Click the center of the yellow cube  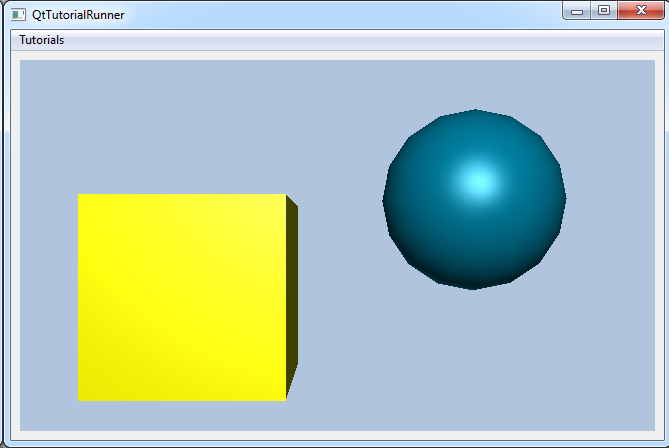coord(182,297)
